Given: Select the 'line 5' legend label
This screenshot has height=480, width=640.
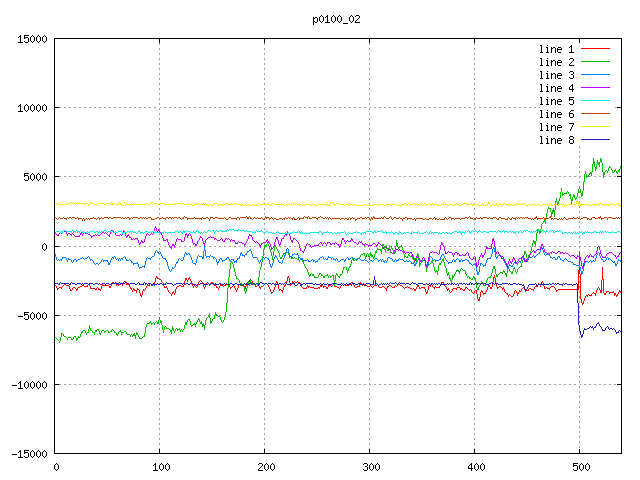Looking at the screenshot, I should pyautogui.click(x=556, y=101).
